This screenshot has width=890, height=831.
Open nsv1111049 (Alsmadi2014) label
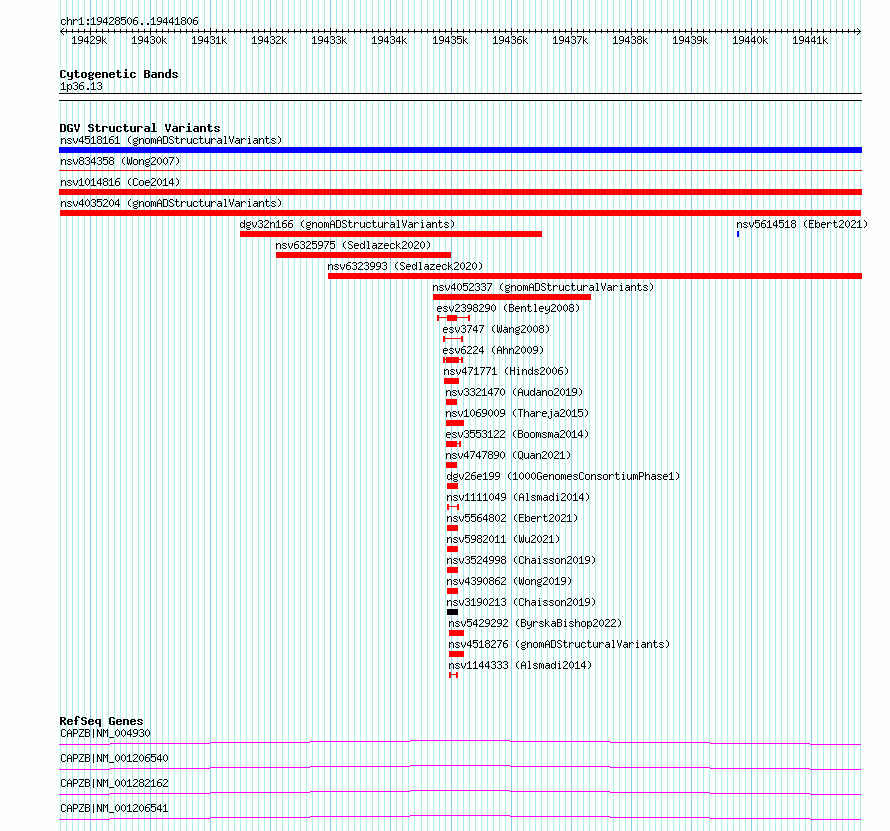(x=518, y=497)
